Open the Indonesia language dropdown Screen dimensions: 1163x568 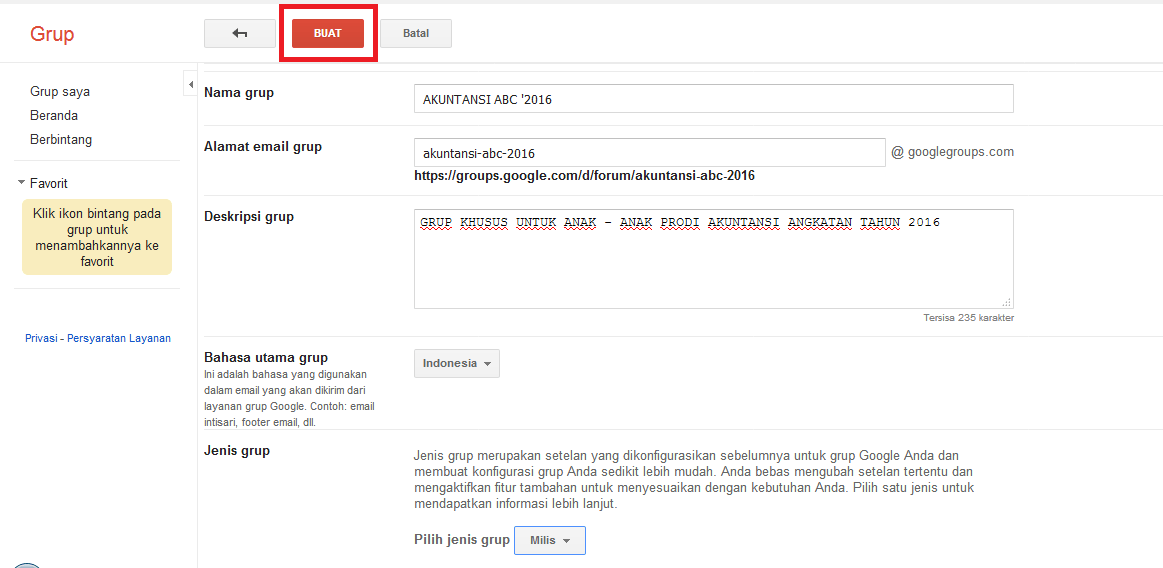tap(457, 363)
